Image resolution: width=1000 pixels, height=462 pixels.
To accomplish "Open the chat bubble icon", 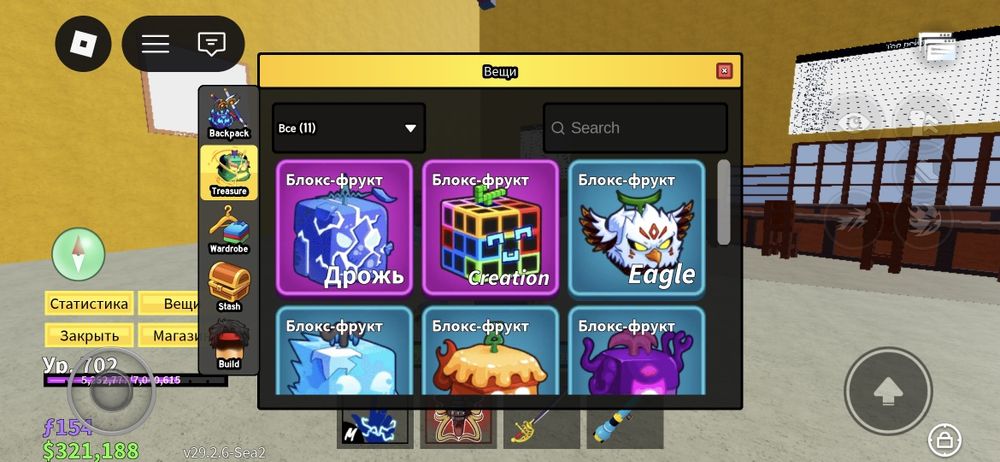I will pos(212,43).
